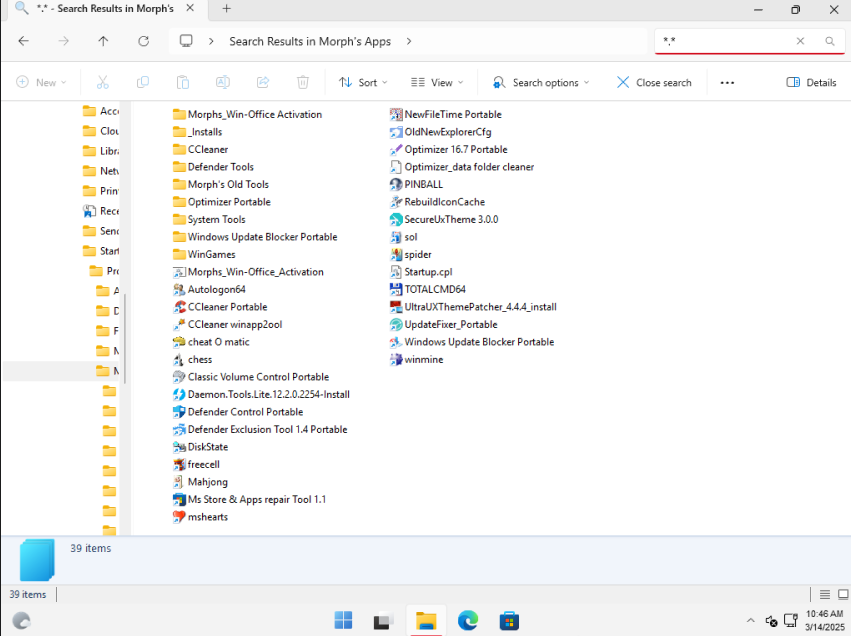Open the View dropdown
Viewport: 851px width, 636px height.
click(x=437, y=82)
